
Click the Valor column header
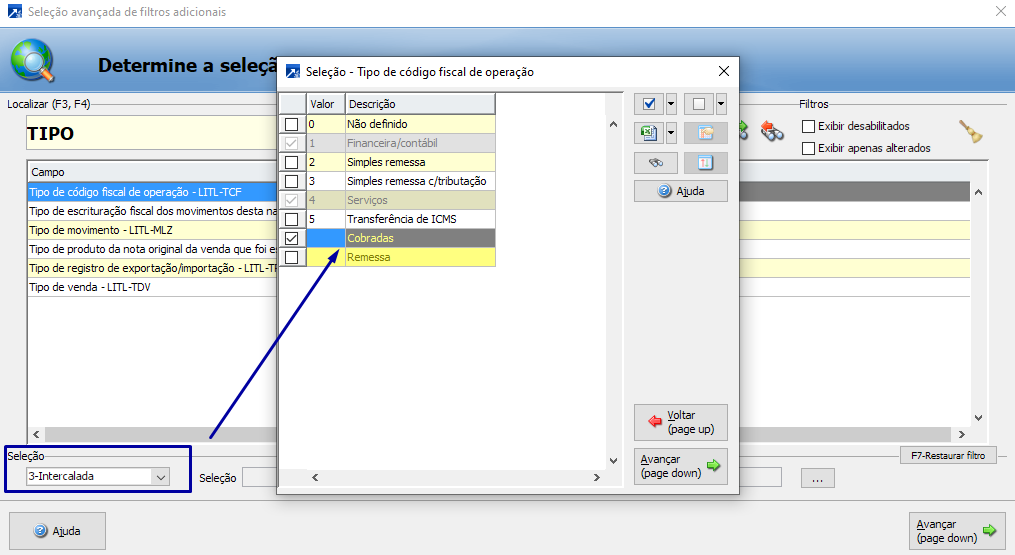click(x=326, y=104)
